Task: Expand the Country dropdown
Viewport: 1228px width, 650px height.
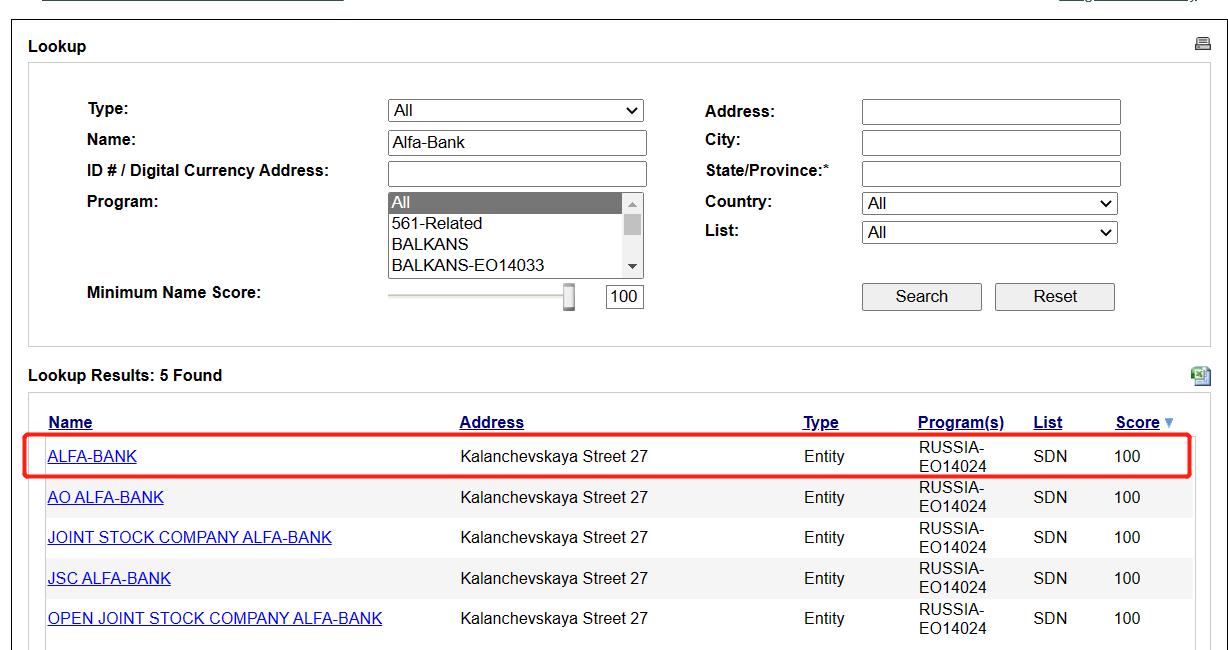Action: pos(989,203)
